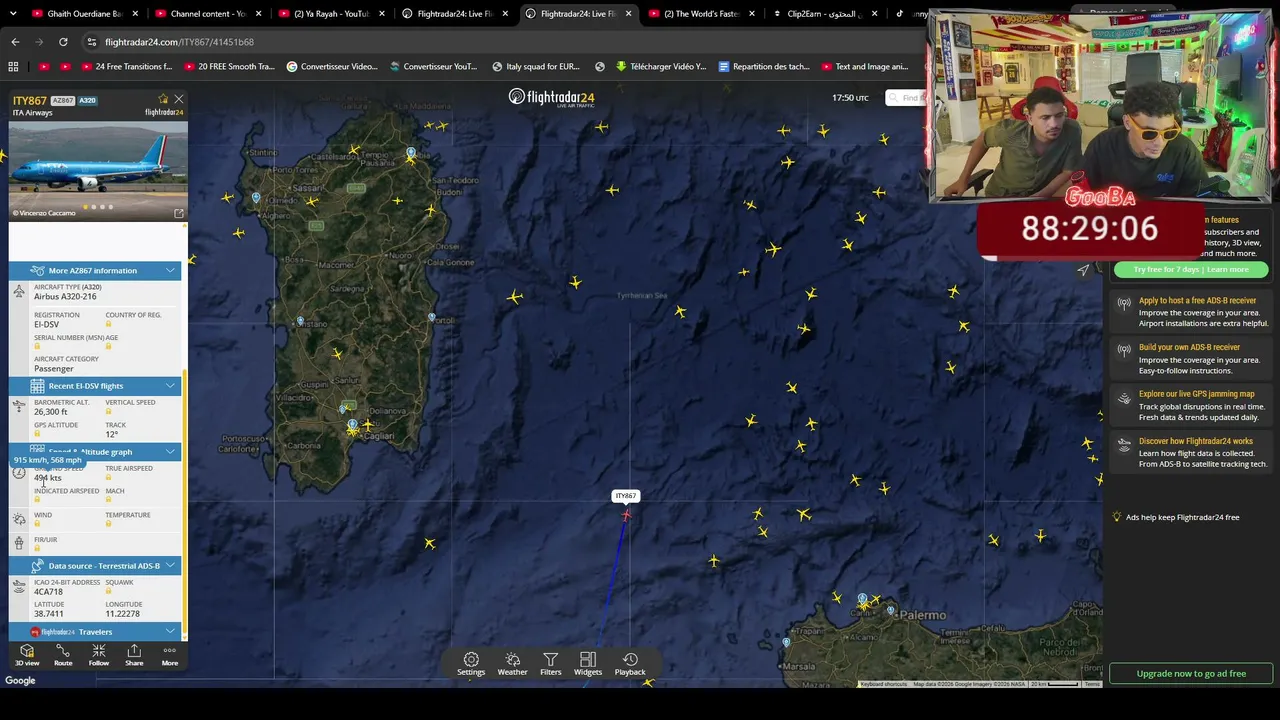Image resolution: width=1280 pixels, height=720 pixels.
Task: Open Télécharger Vidéo Y... bookmark
Action: pyautogui.click(x=660, y=67)
